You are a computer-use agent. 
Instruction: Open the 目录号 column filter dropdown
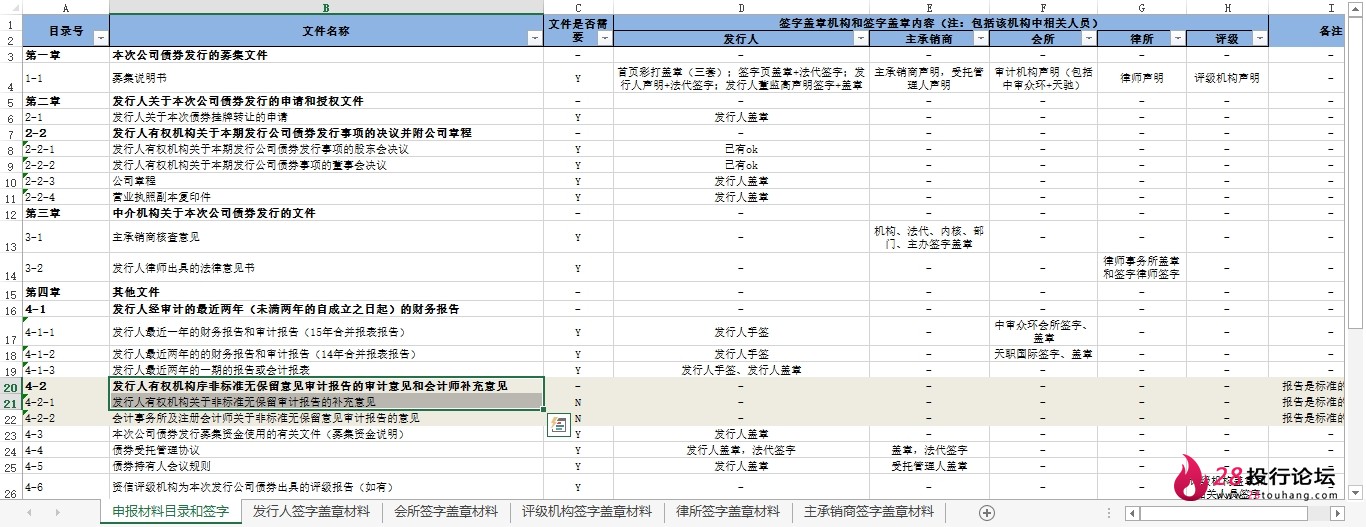[x=99, y=38]
